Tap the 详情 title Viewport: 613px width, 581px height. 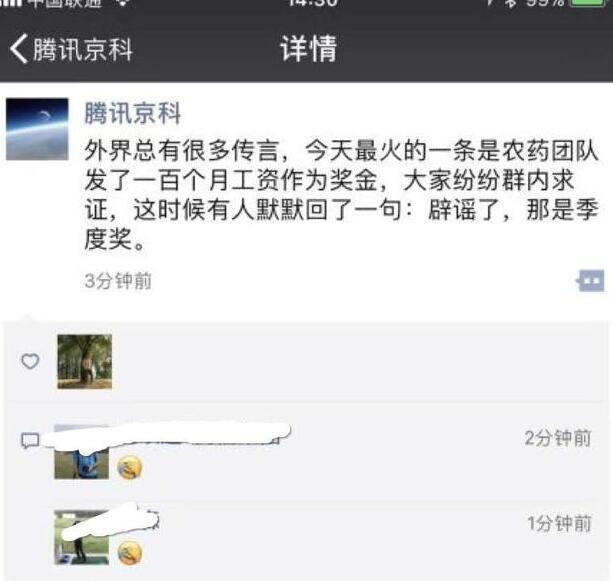[x=308, y=48]
